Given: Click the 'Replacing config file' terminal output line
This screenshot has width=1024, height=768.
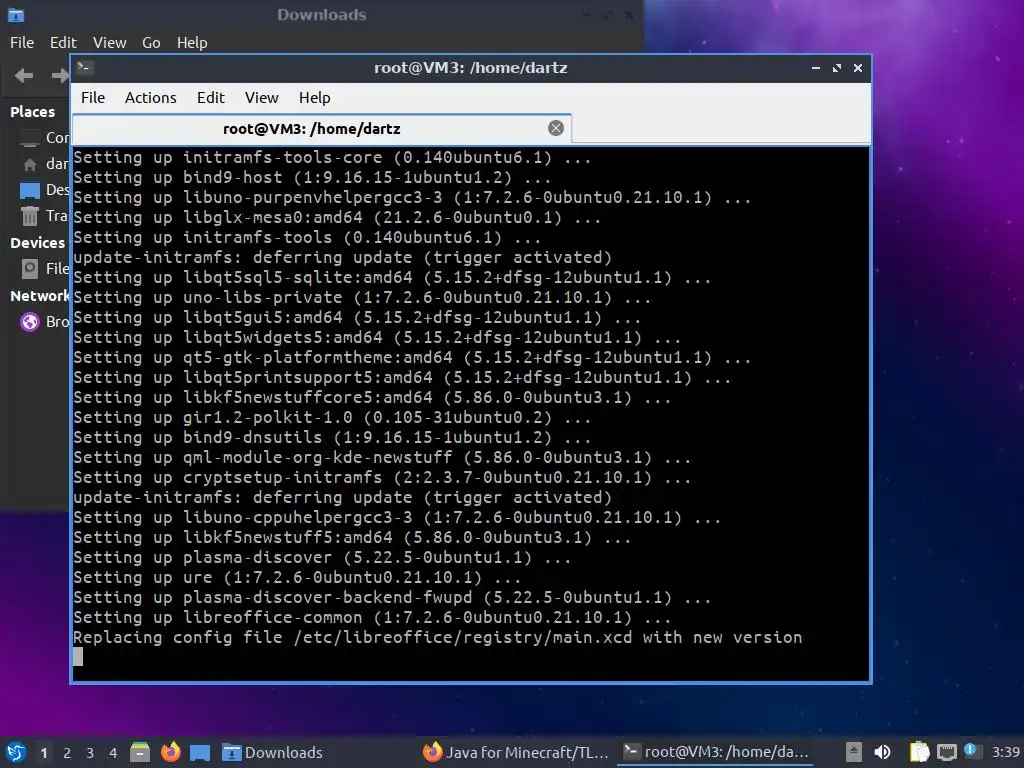Looking at the screenshot, I should 437,637.
